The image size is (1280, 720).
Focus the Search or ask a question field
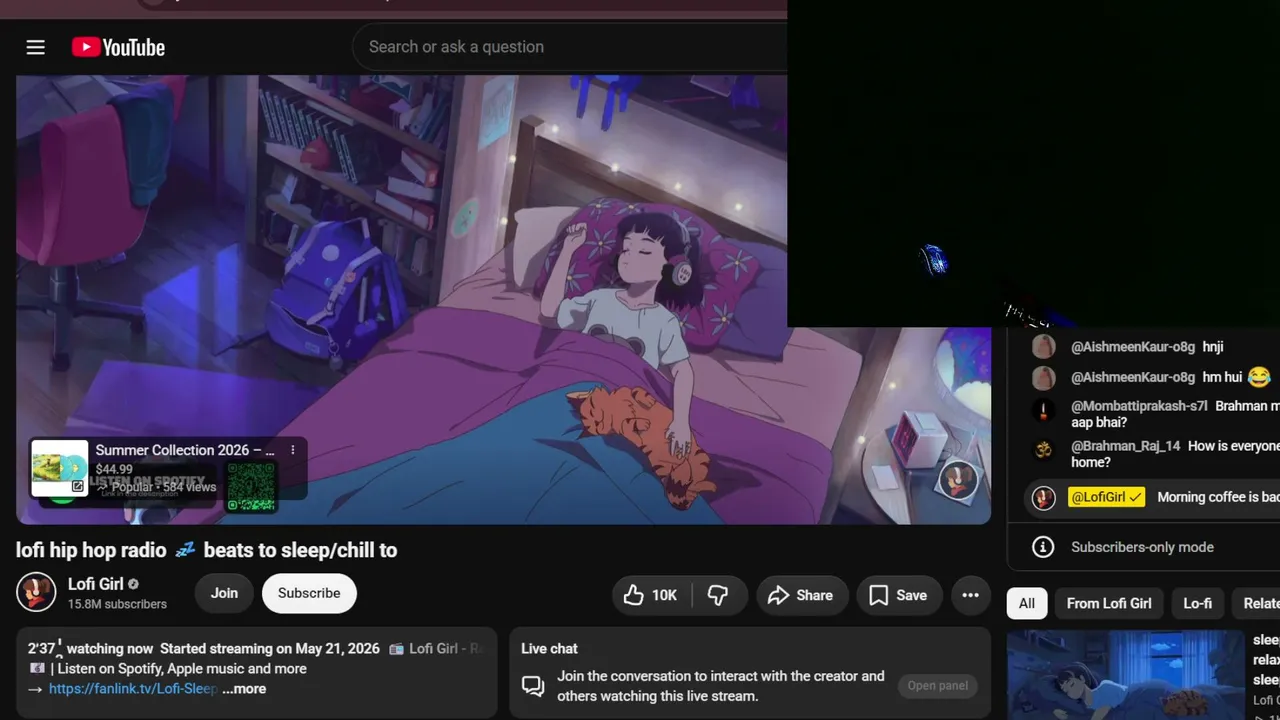[x=570, y=47]
